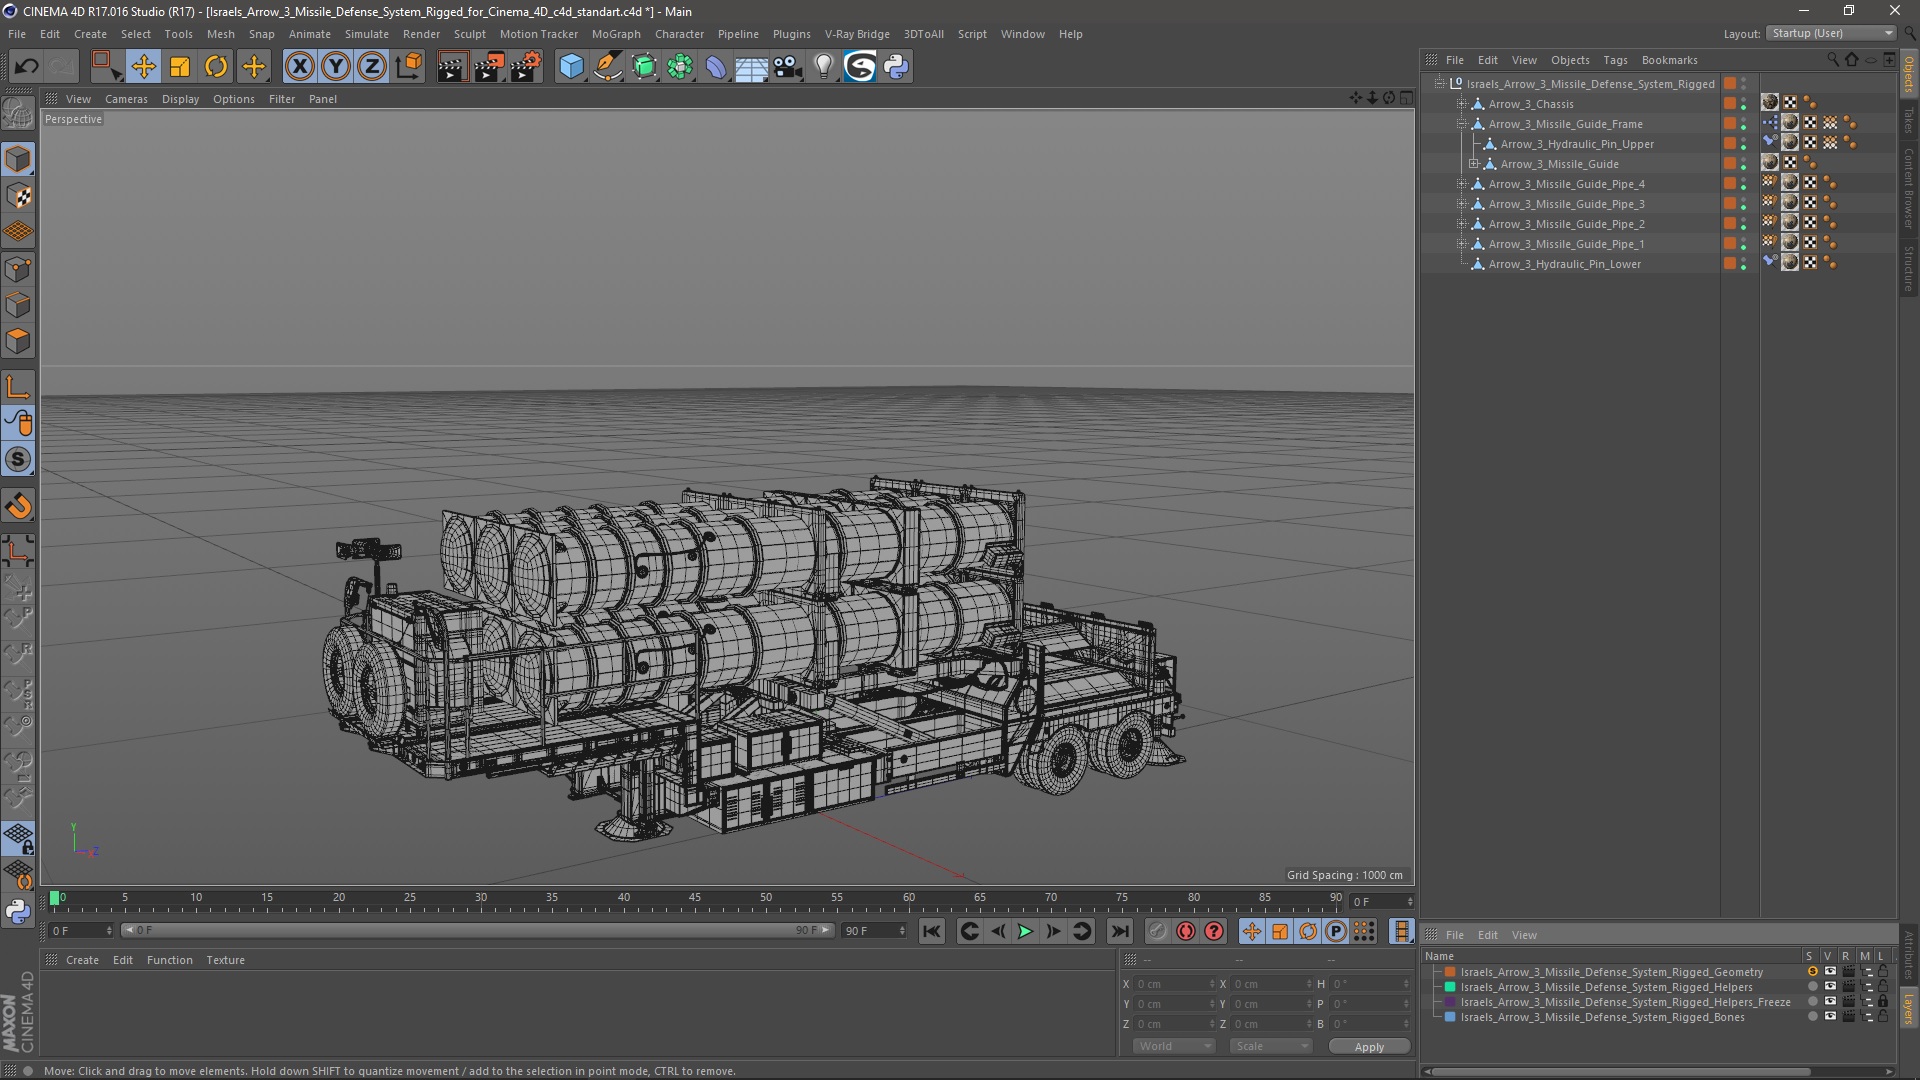Viewport: 1920px width, 1080px height.
Task: Click the Python script icon in toolbar
Action: [x=897, y=67]
